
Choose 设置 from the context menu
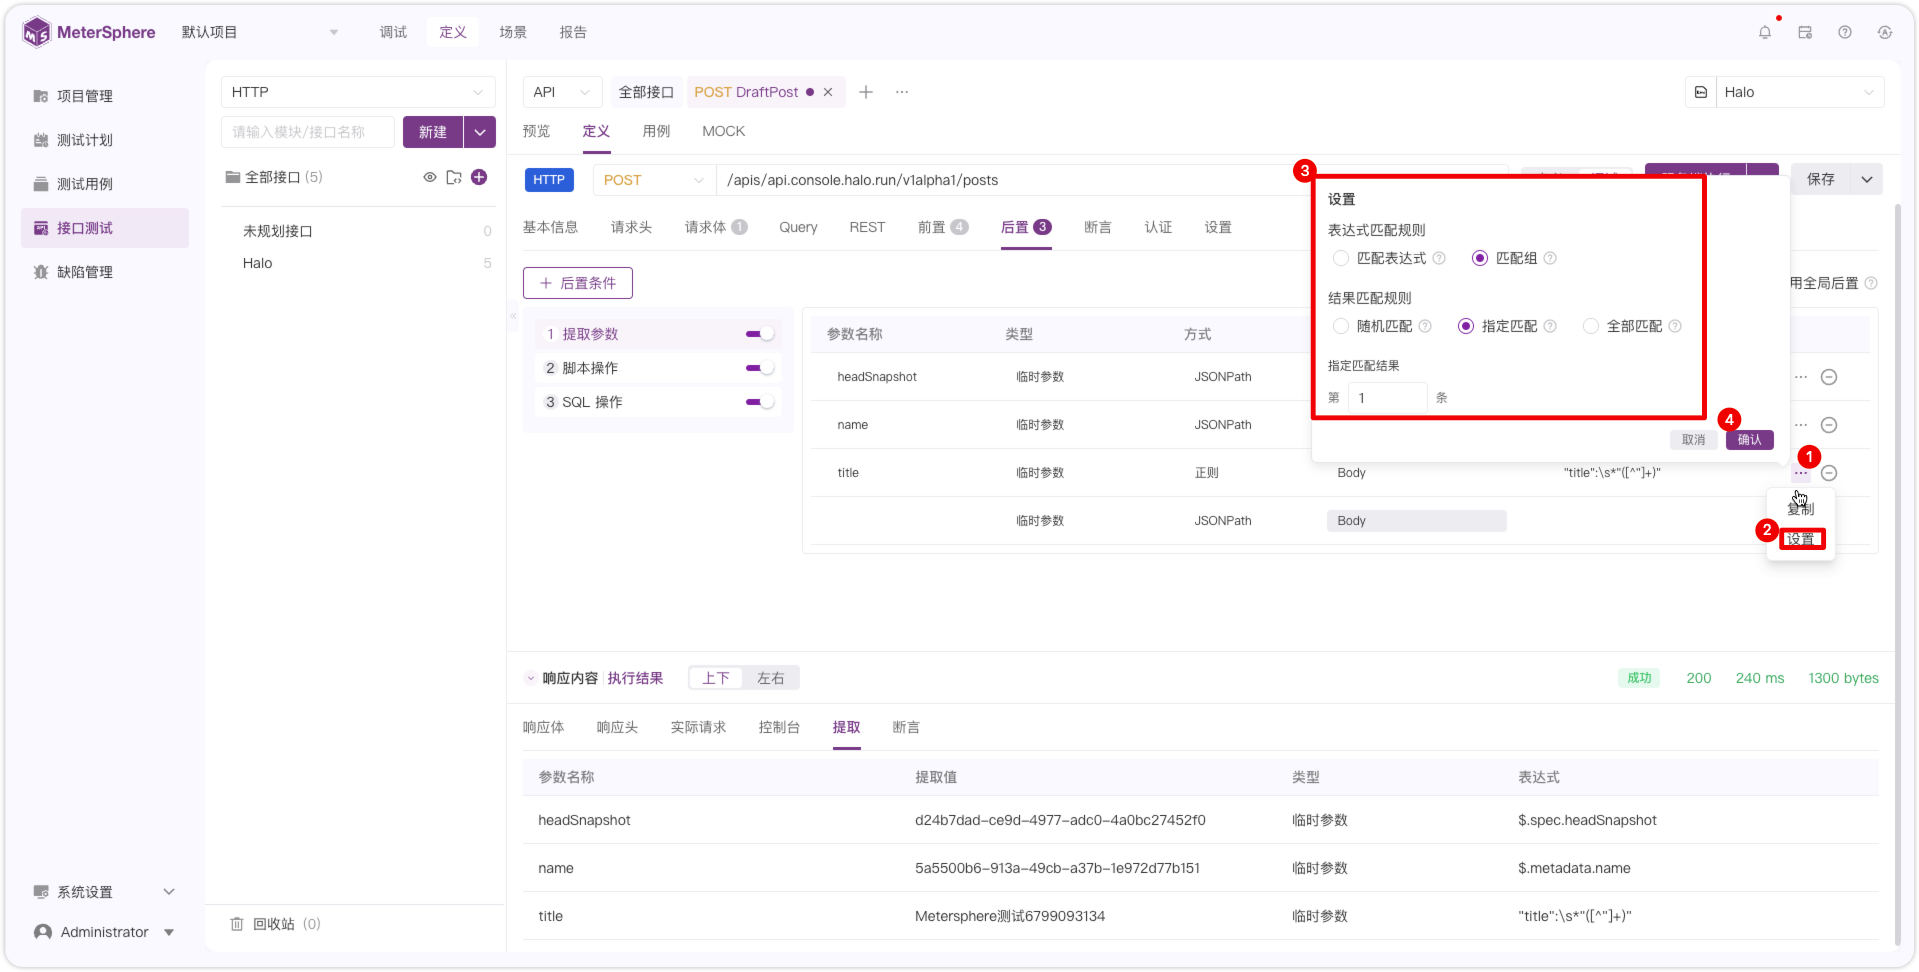pos(1802,540)
